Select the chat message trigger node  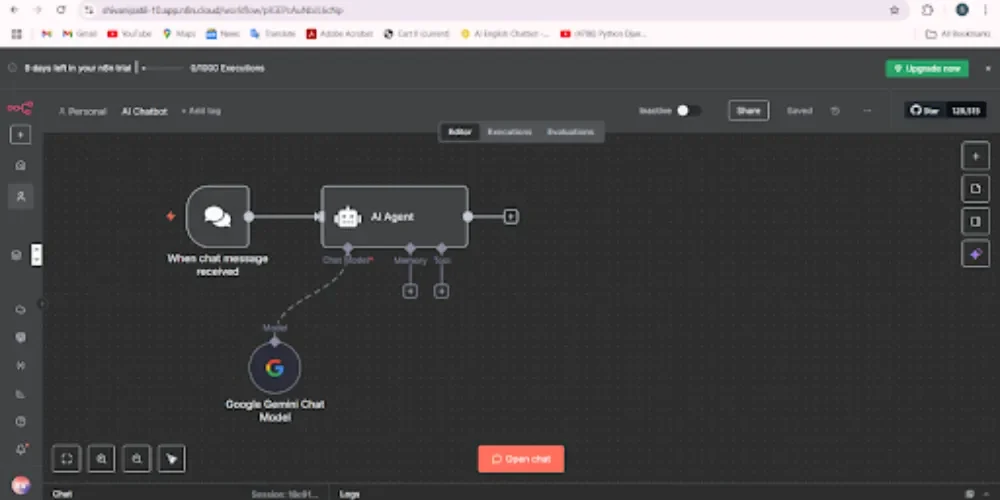[x=217, y=216]
